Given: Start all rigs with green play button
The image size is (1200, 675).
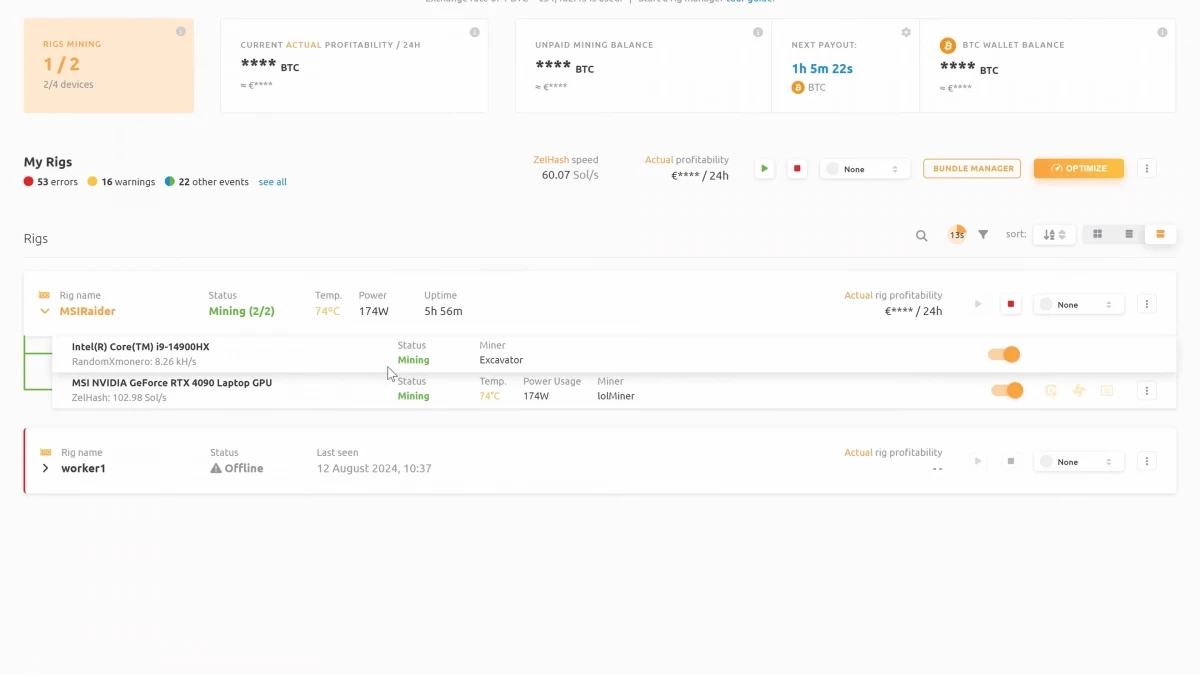Looking at the screenshot, I should 765,169.
